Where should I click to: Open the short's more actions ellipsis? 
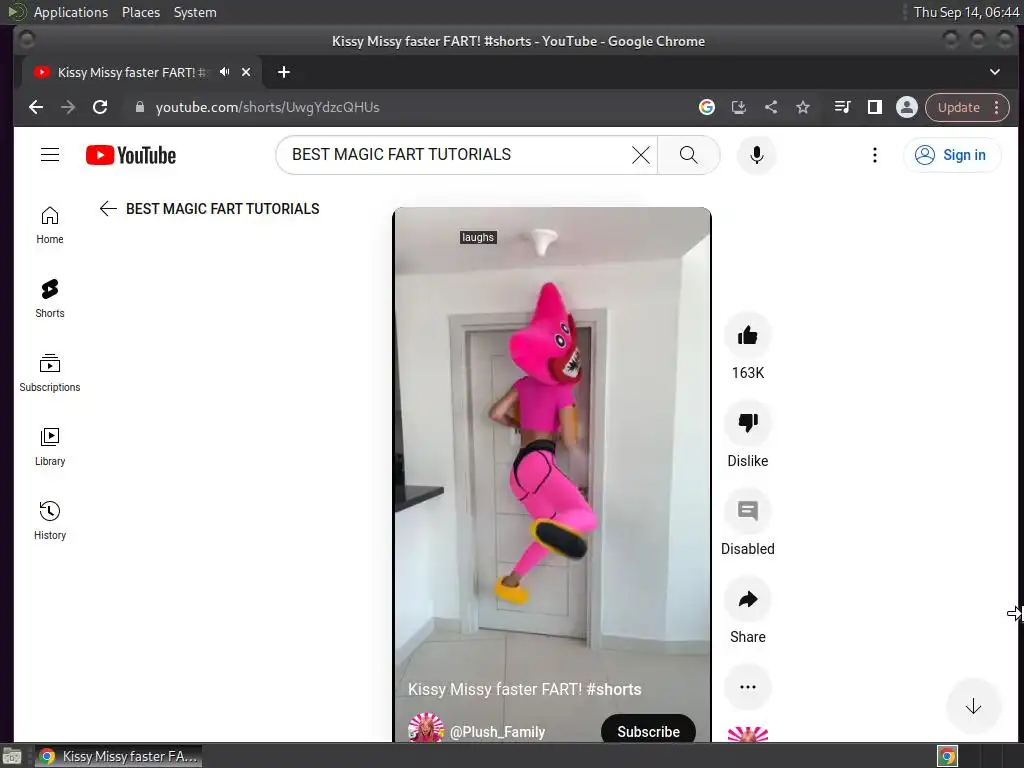(x=748, y=687)
